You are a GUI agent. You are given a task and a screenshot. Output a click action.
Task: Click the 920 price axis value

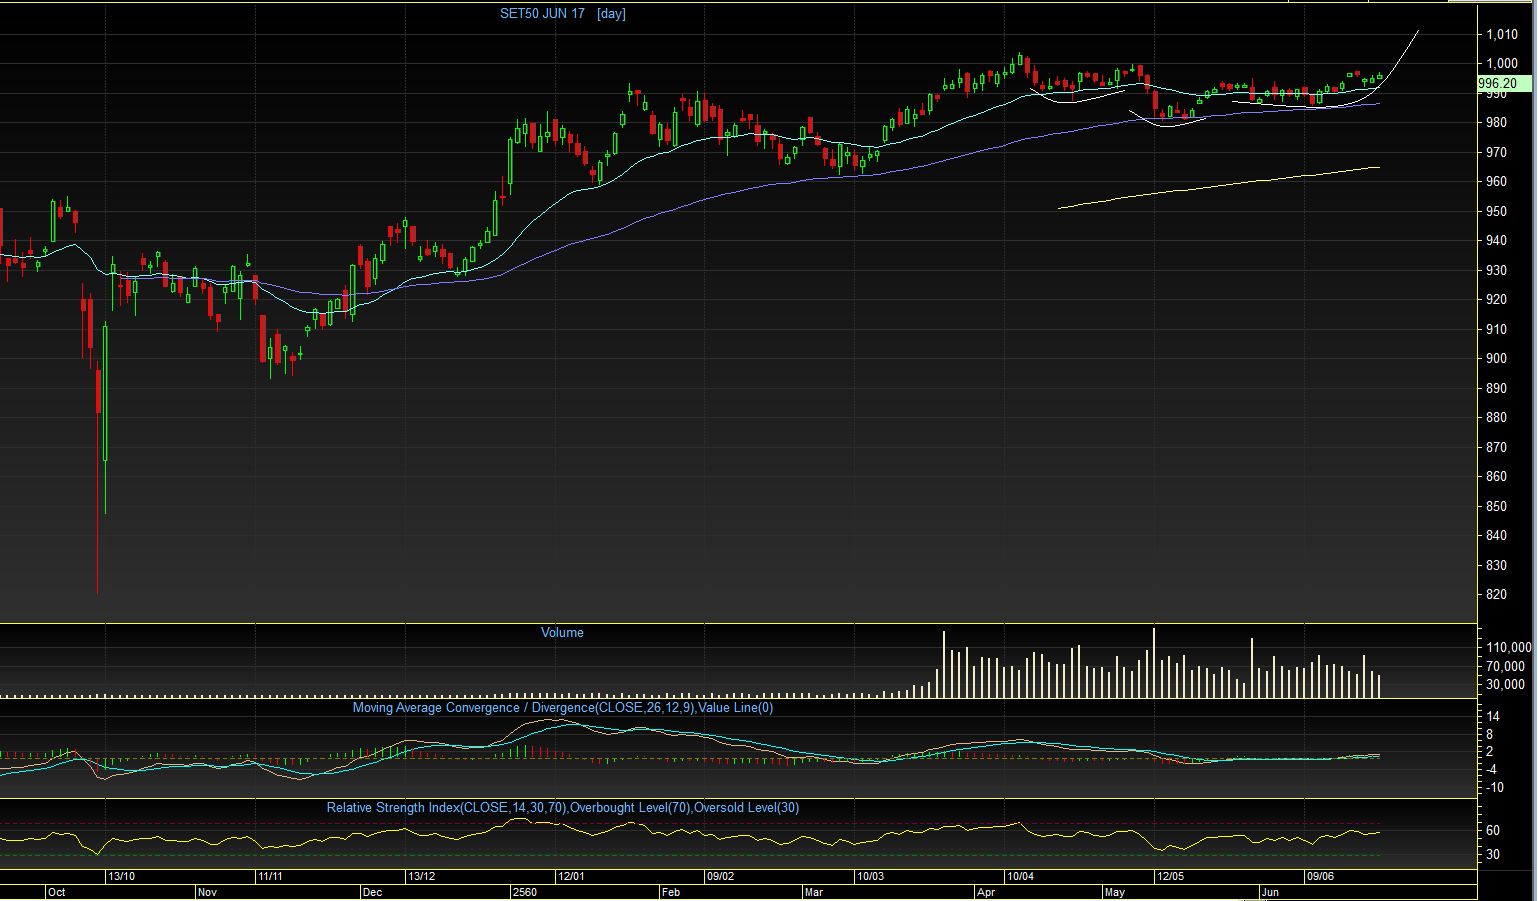pyautogui.click(x=1497, y=299)
